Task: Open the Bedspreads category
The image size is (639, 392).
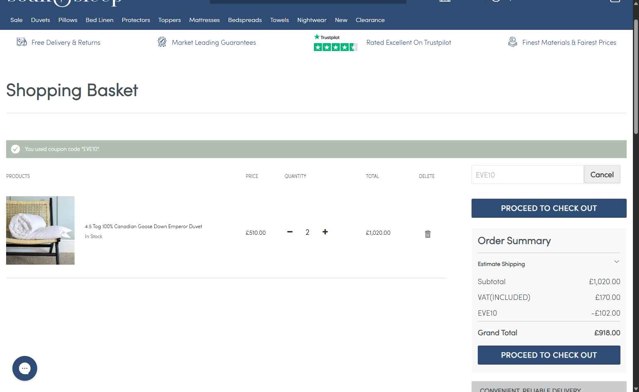Action: pyautogui.click(x=245, y=20)
